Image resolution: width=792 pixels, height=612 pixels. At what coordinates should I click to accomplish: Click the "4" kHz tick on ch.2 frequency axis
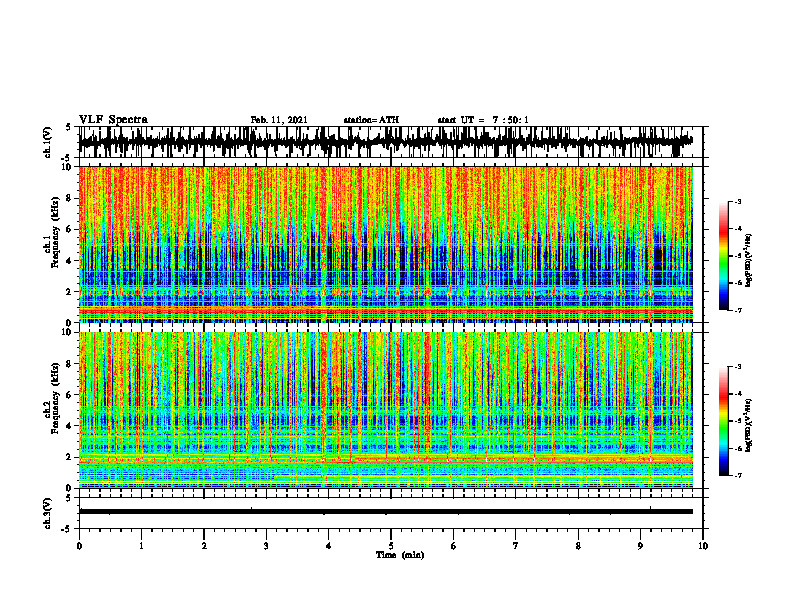(70, 426)
